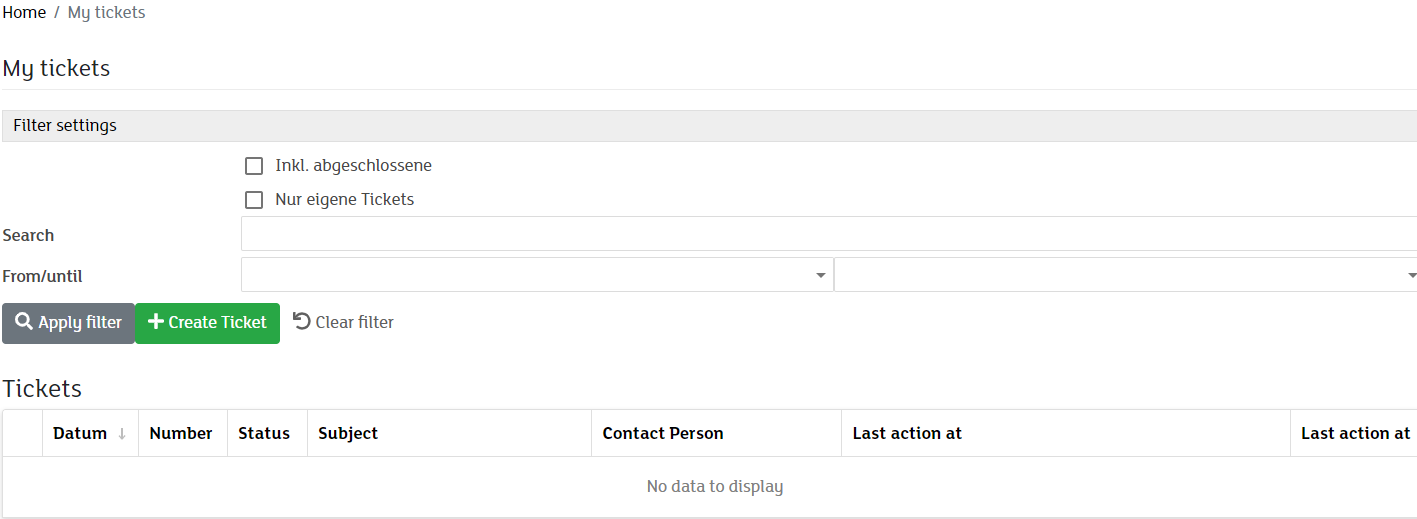Click the undo arrow icon beside Clear filter
1417x519 pixels.
pyautogui.click(x=302, y=321)
